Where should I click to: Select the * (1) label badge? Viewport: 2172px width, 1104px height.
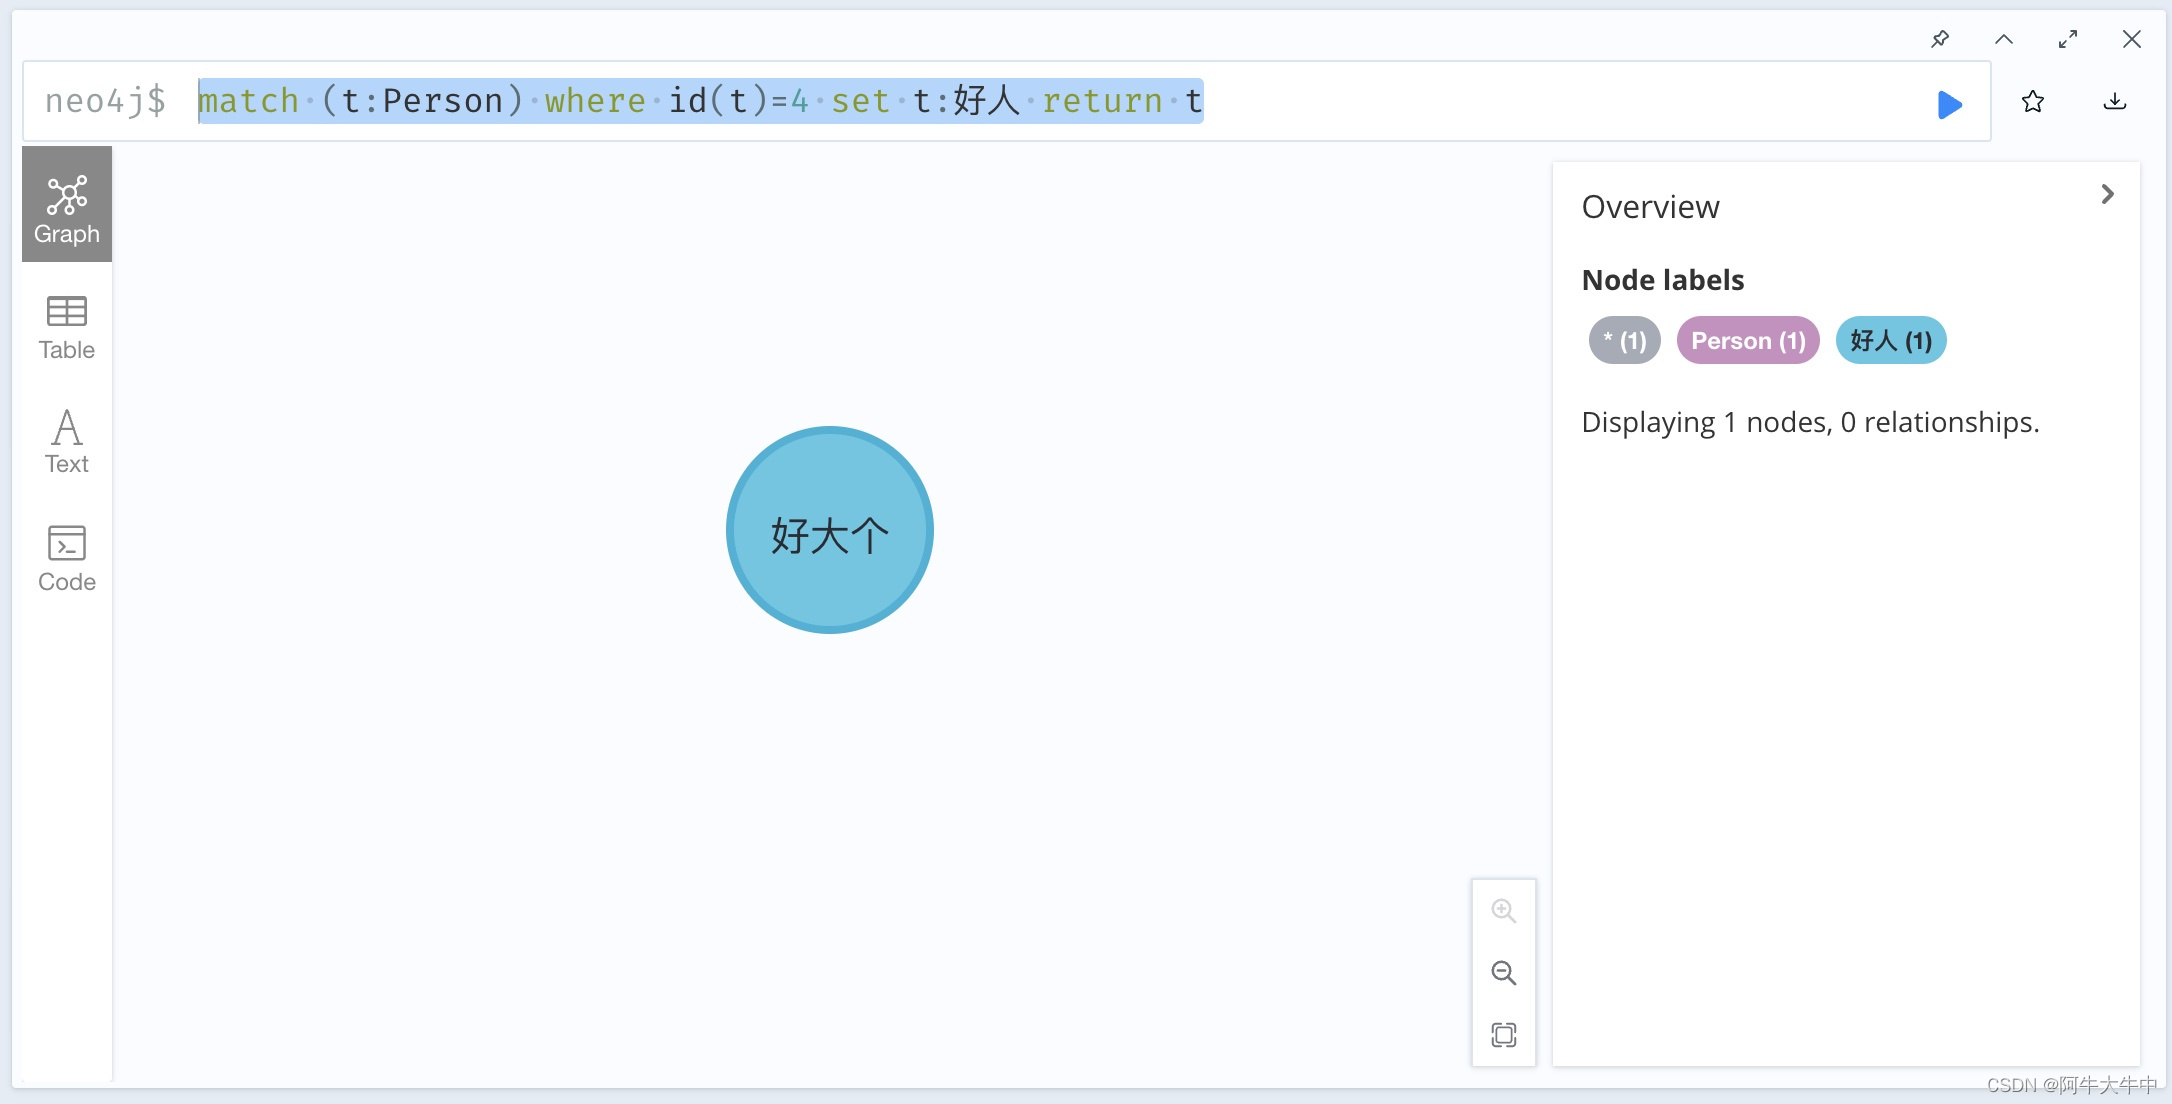coord(1624,341)
